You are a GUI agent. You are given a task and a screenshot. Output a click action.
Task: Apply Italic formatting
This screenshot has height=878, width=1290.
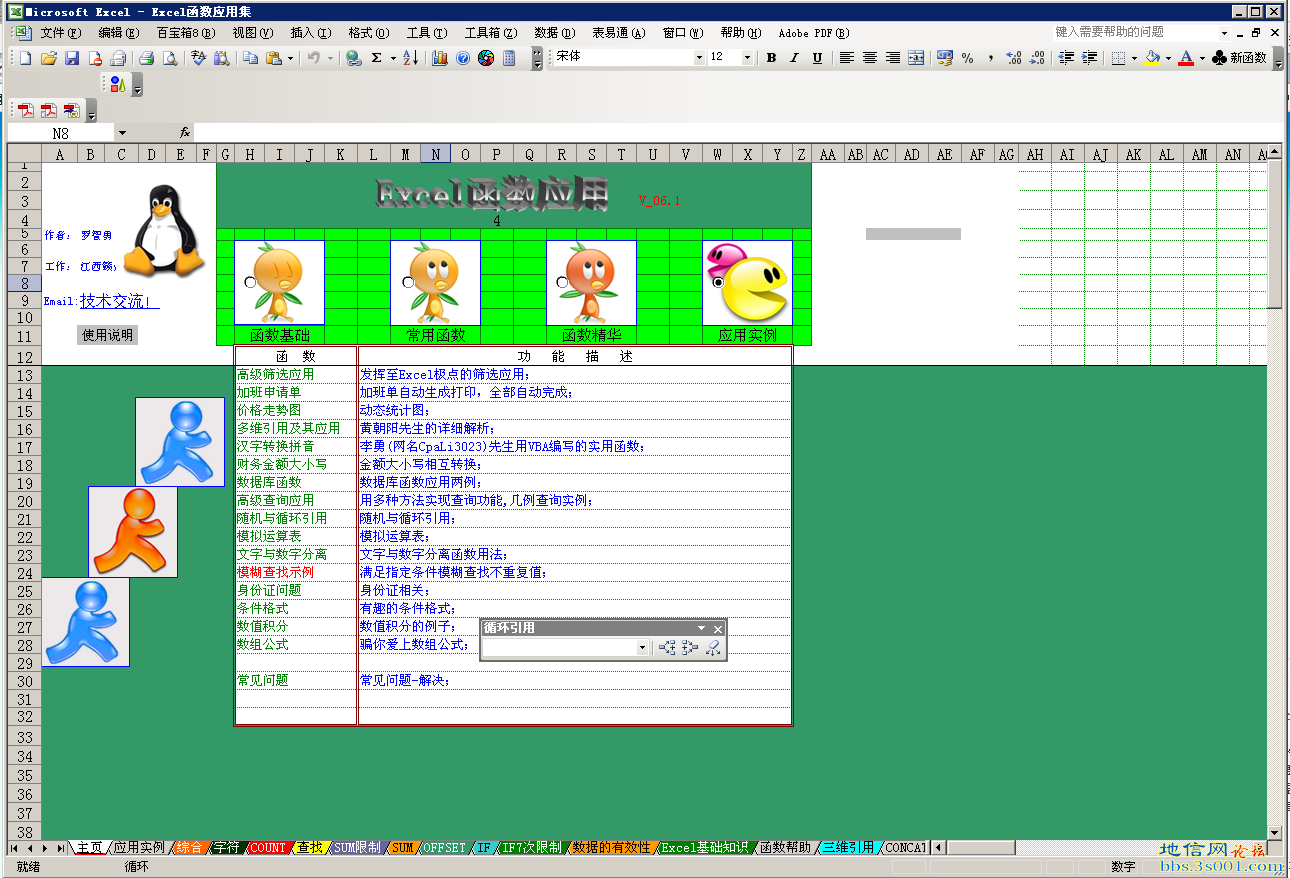pos(794,58)
